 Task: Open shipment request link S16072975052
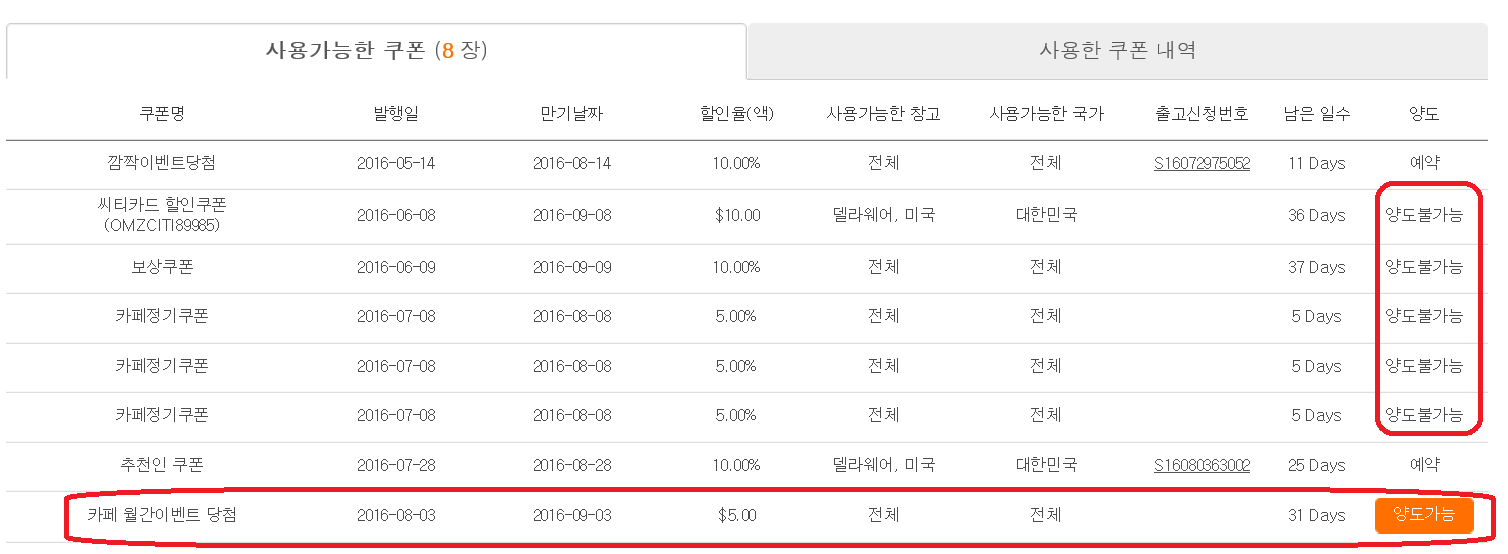1201,164
